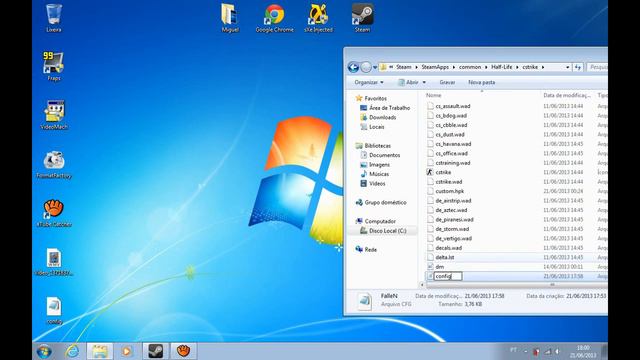Click inside the config rename text box
This screenshot has width=640, height=360.
click(448, 276)
